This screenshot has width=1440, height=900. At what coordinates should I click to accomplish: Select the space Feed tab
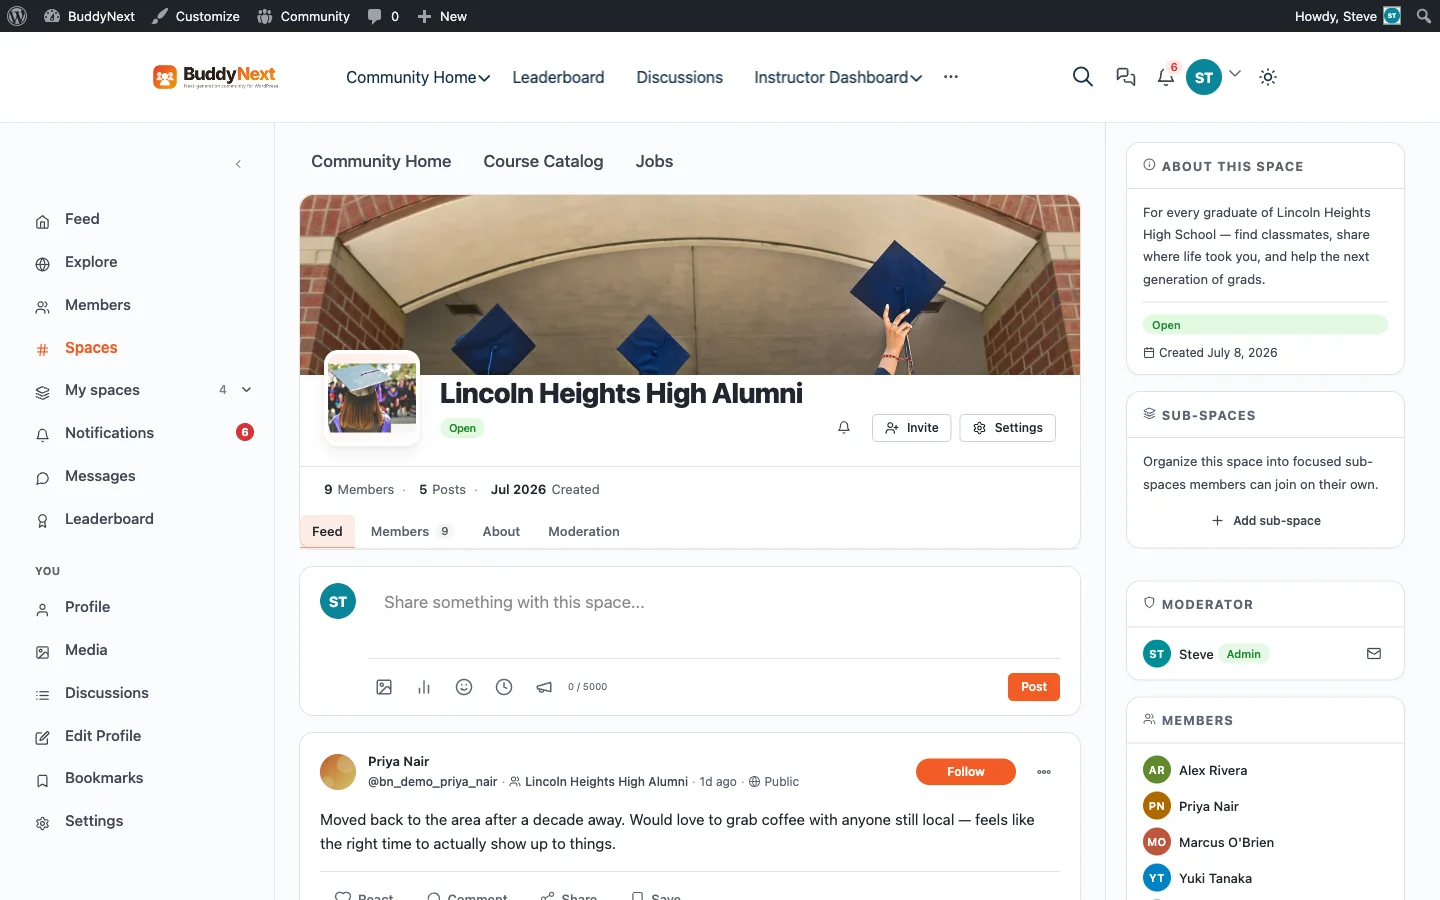327,531
